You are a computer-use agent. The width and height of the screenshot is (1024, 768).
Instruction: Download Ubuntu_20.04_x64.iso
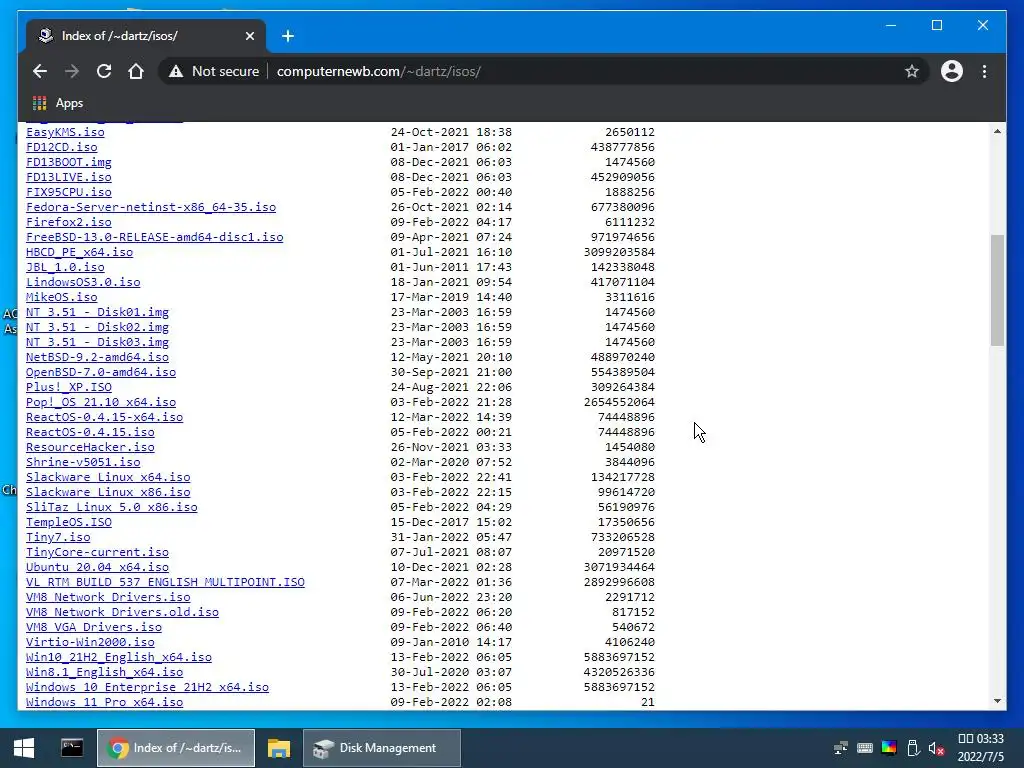(x=97, y=568)
